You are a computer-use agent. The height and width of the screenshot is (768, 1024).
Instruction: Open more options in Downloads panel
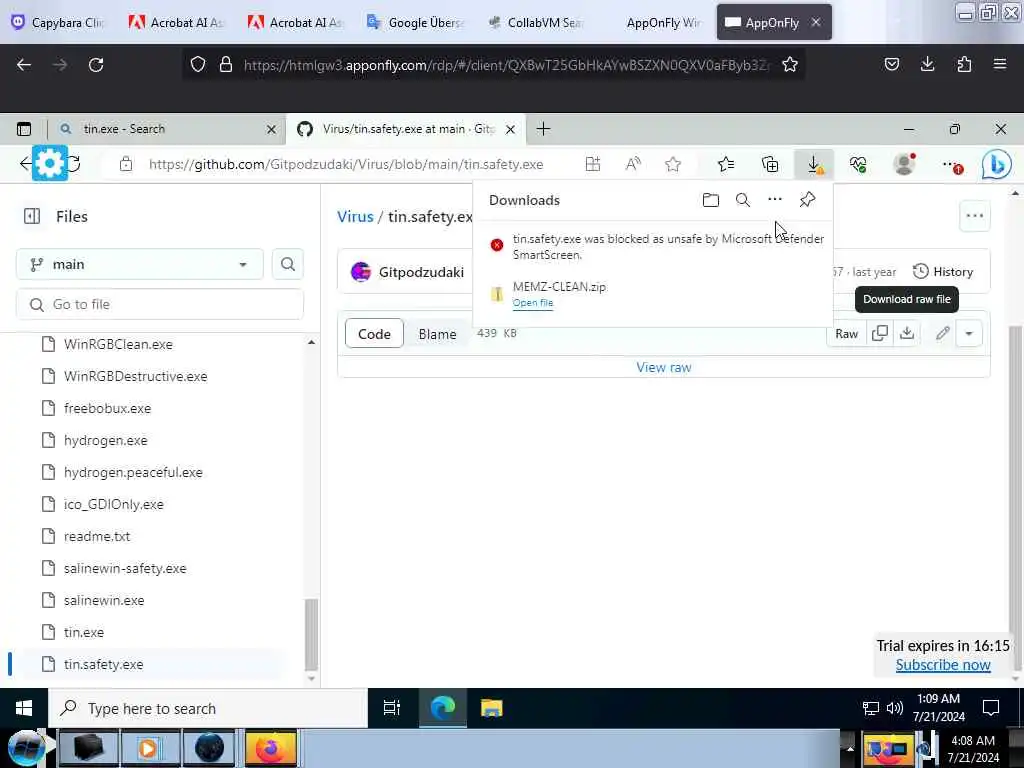[x=775, y=199]
